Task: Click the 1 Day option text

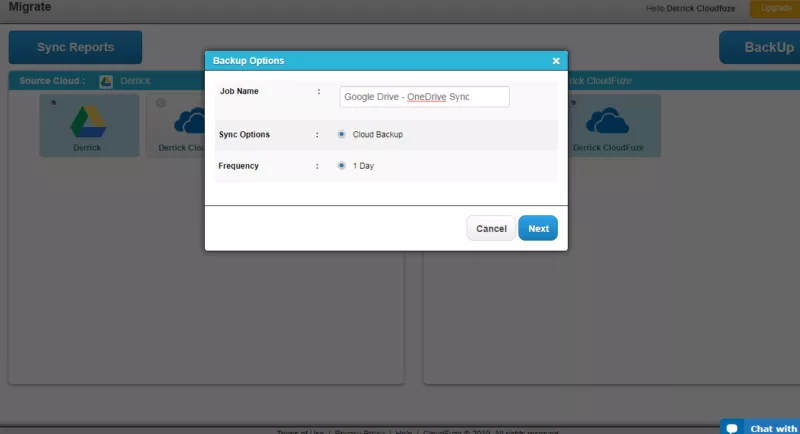Action: tap(363, 166)
